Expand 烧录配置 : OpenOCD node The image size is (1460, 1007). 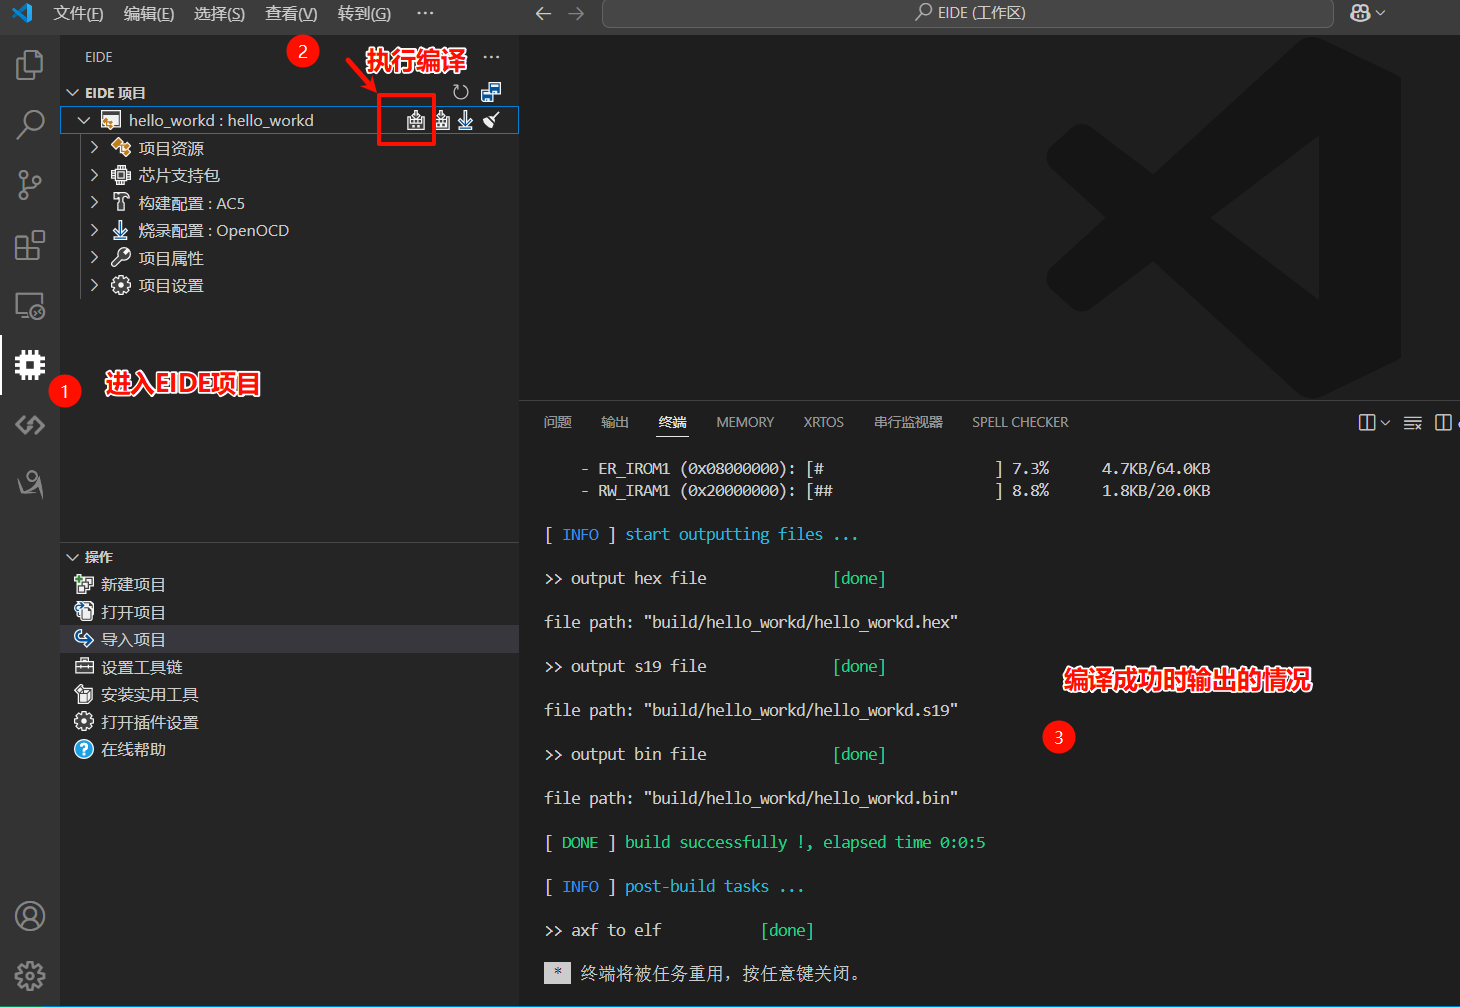pos(95,230)
